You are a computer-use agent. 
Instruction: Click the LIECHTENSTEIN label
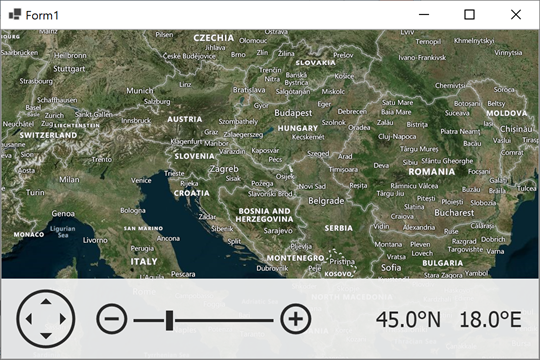(77, 126)
